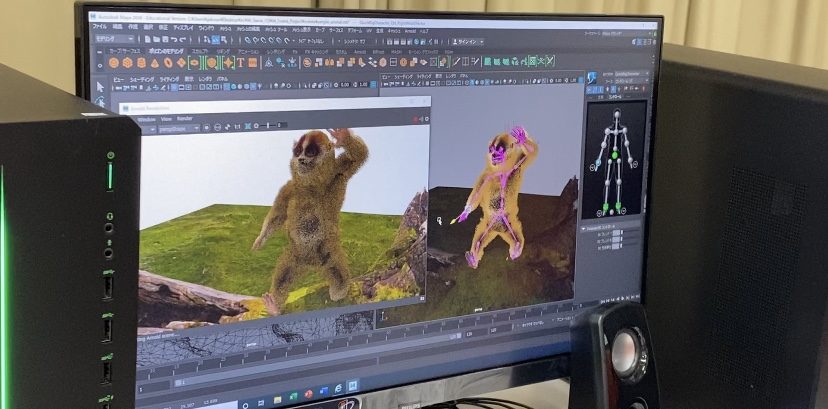
Task: Adjust the exposure slider in Arnold RenderView
Action: [x=270, y=124]
